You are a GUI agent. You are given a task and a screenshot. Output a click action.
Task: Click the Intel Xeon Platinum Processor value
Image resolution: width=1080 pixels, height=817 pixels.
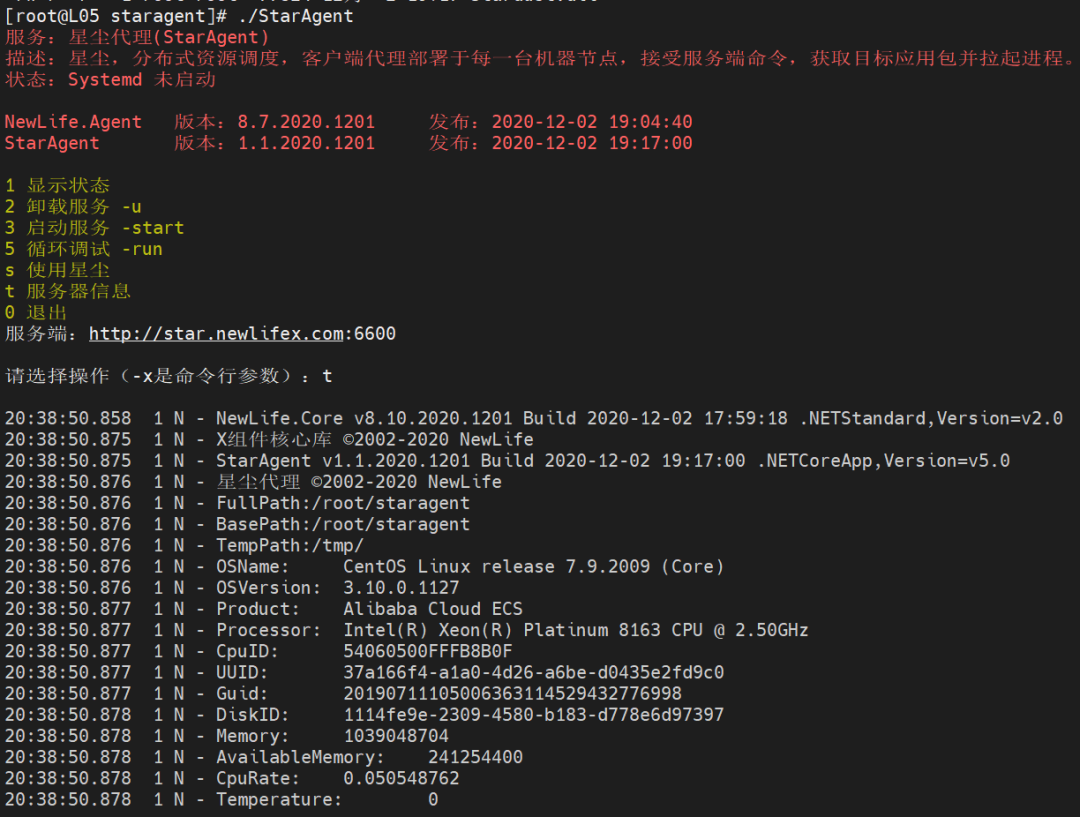click(x=575, y=630)
